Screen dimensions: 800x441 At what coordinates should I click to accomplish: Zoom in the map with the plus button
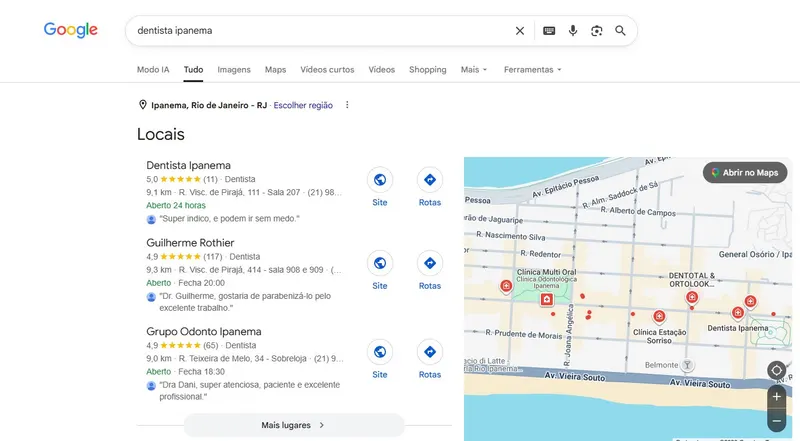(x=777, y=397)
